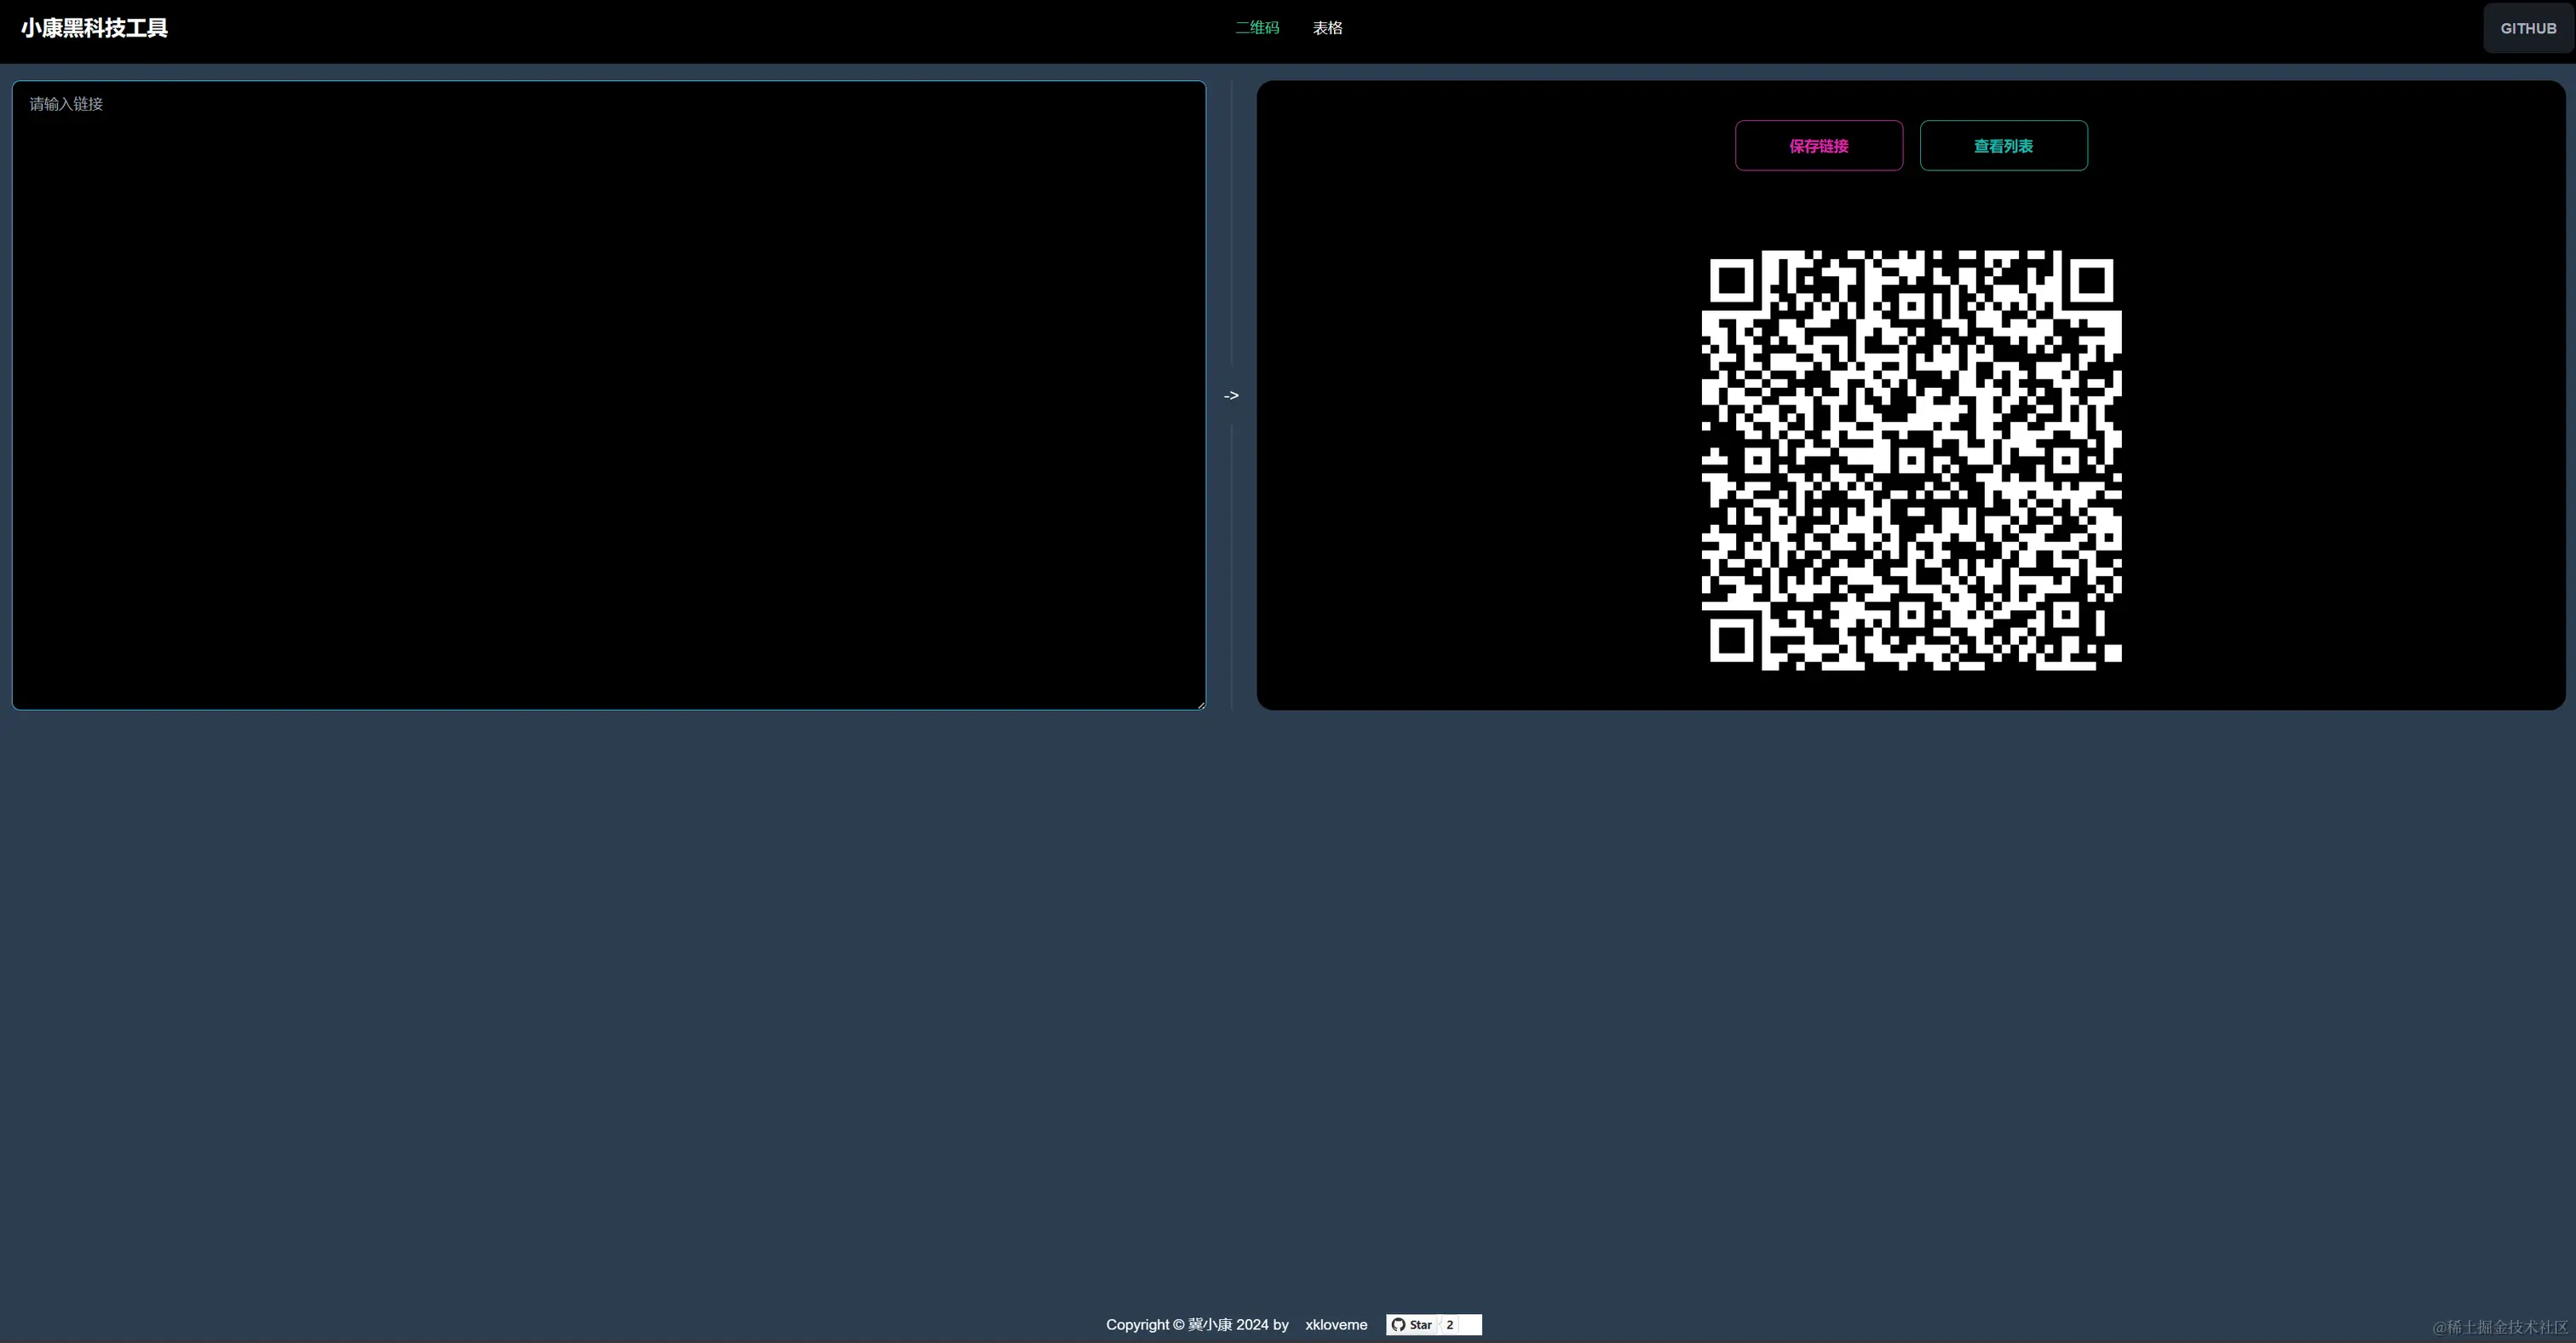Screen dimensions: 2576x1343
Task: Click the generated QR code image
Action: (x=1911, y=460)
